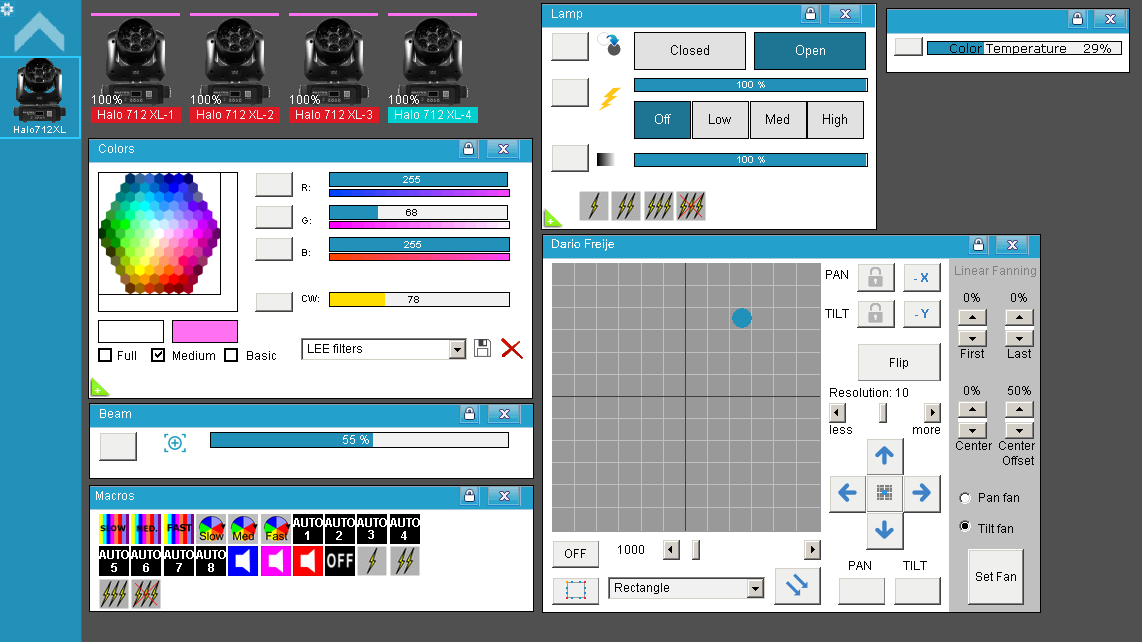Screen dimensions: 1142x642
Task: Click crossed-out lightning macro in Macros panel
Action: coord(146,594)
